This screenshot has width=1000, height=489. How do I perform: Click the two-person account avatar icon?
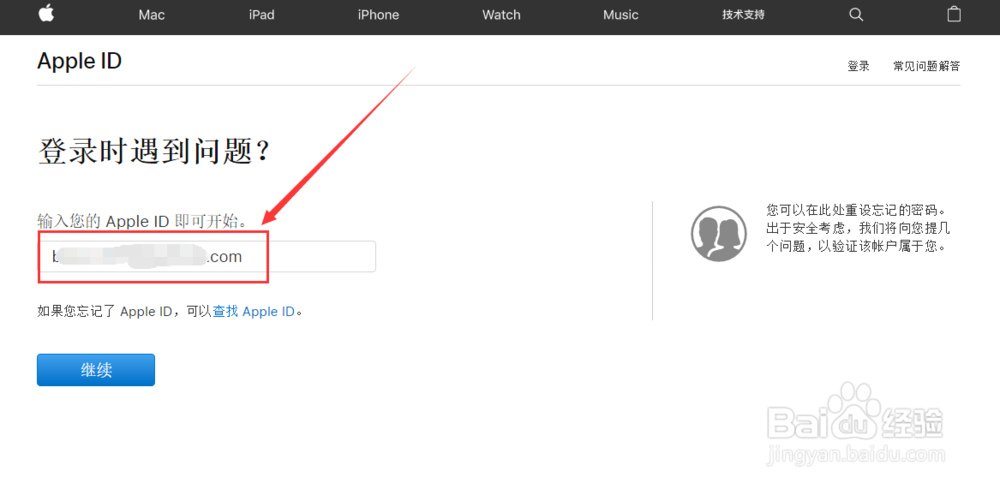pyautogui.click(x=718, y=233)
